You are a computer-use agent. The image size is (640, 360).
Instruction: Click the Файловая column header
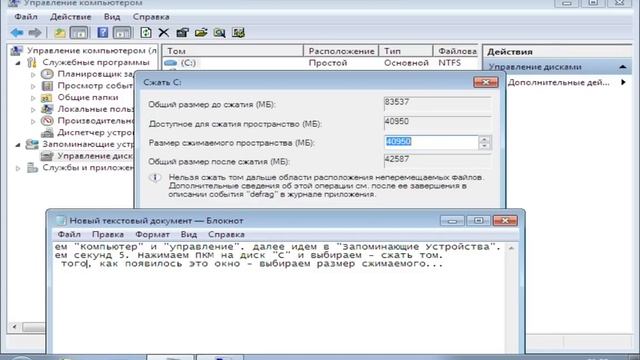click(456, 51)
